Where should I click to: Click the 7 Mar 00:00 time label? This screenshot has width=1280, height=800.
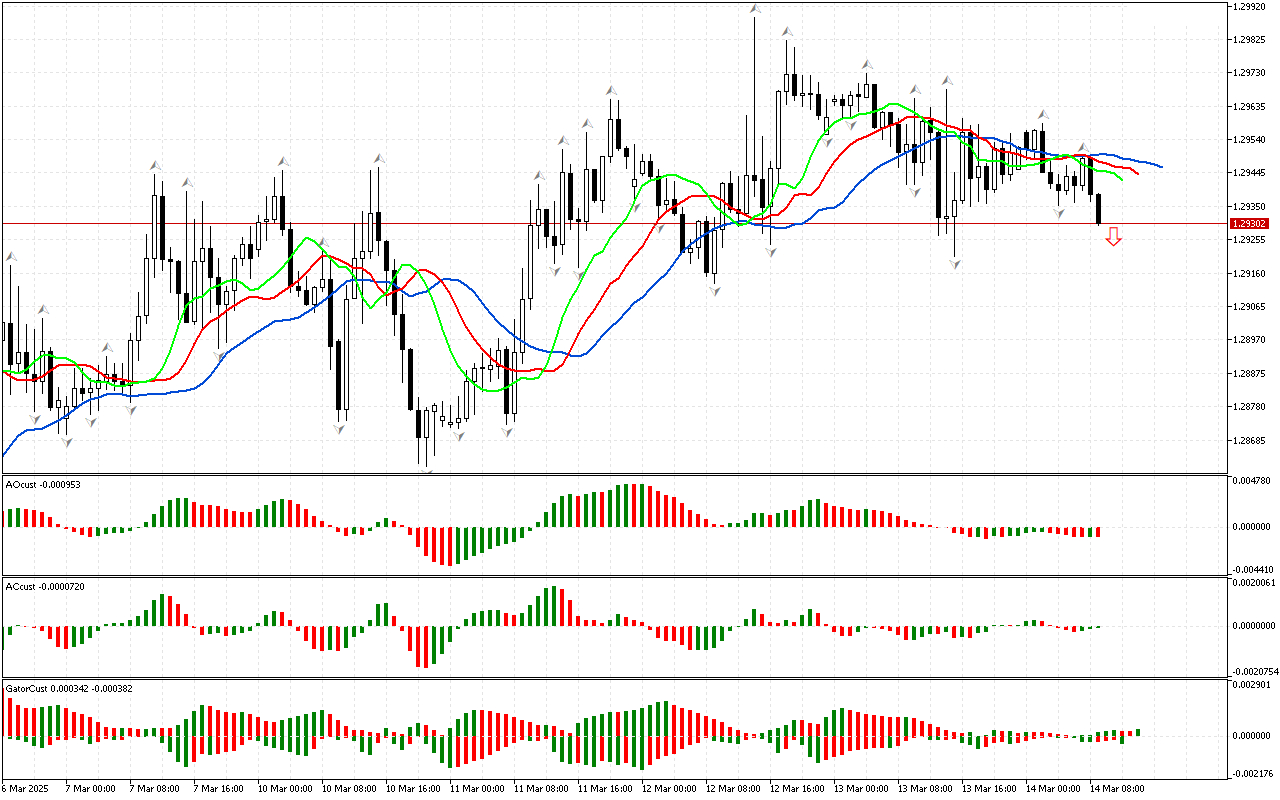[x=90, y=789]
